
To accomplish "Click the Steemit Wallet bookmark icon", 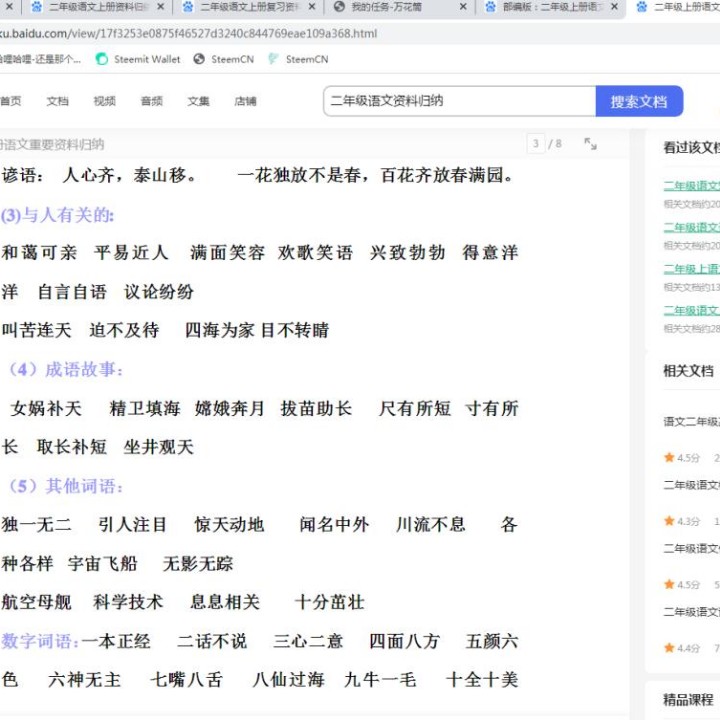I will (x=102, y=59).
